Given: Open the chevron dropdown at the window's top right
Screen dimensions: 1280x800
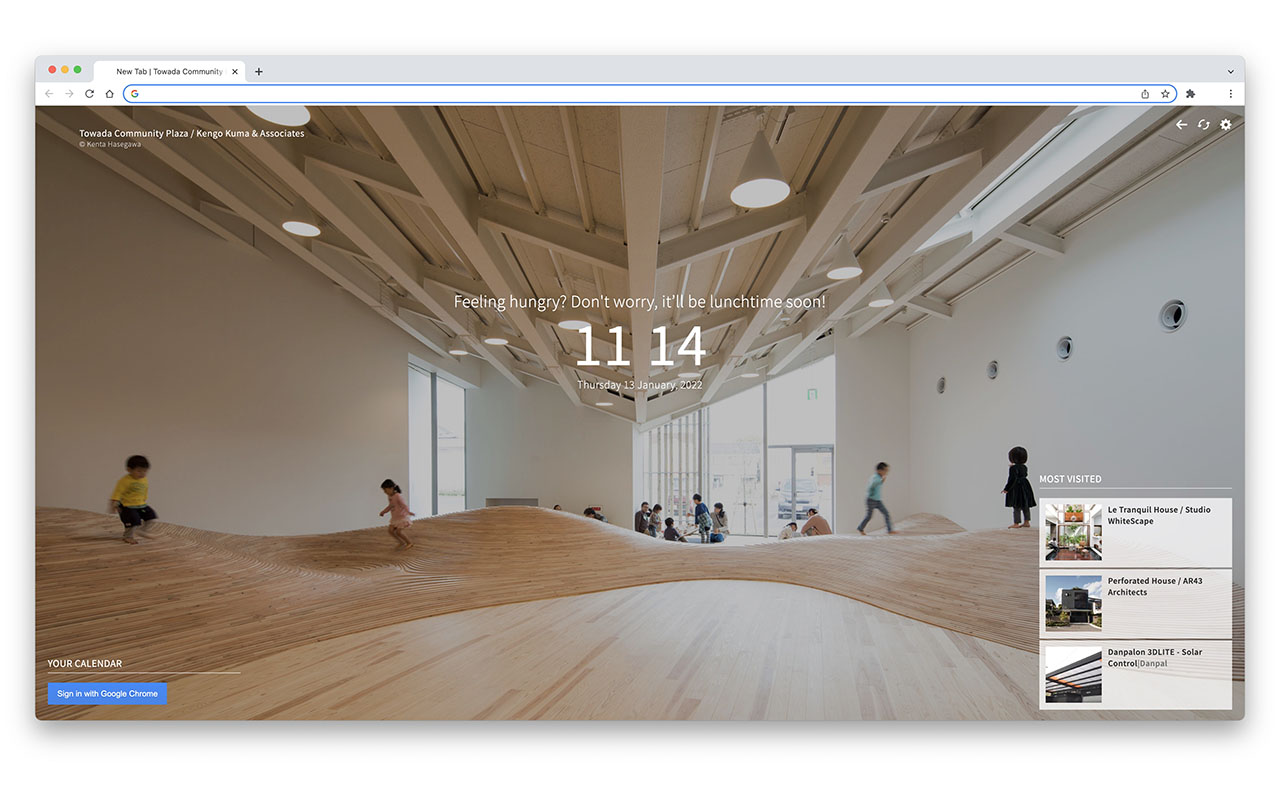Looking at the screenshot, I should 1230,71.
